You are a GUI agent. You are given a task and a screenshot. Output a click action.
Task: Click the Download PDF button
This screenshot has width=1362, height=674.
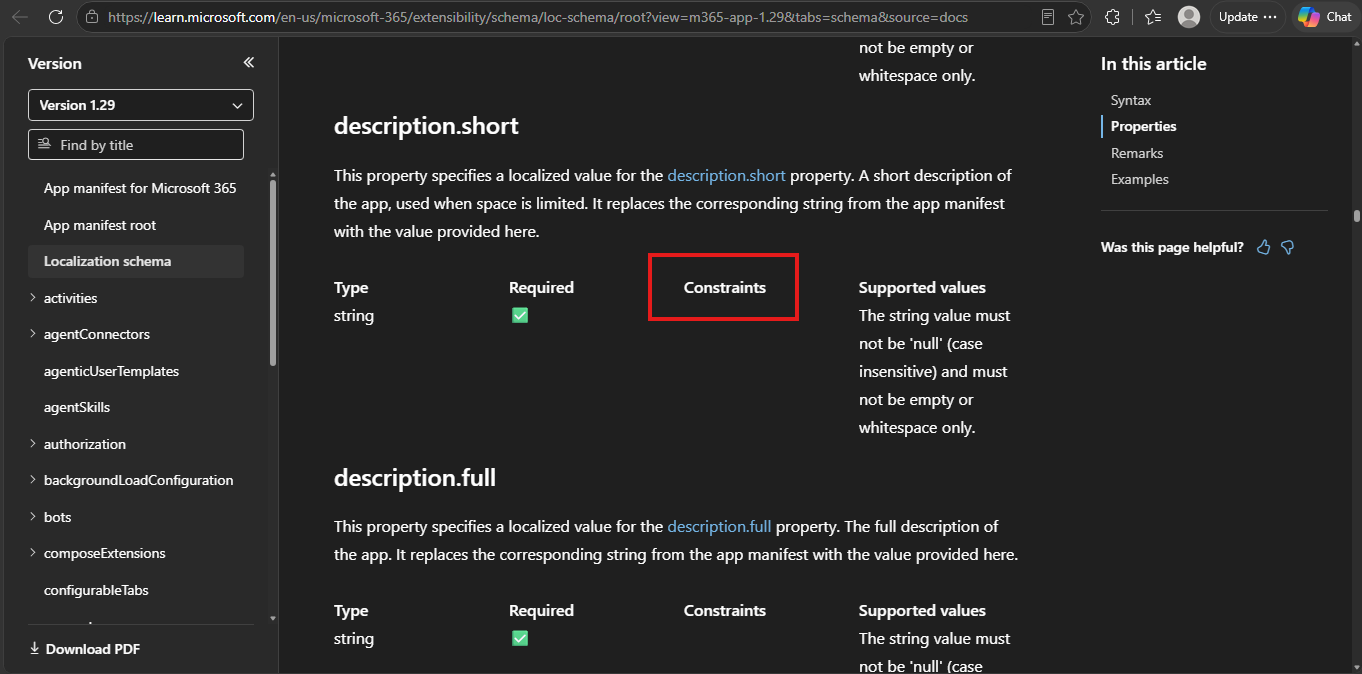point(84,649)
